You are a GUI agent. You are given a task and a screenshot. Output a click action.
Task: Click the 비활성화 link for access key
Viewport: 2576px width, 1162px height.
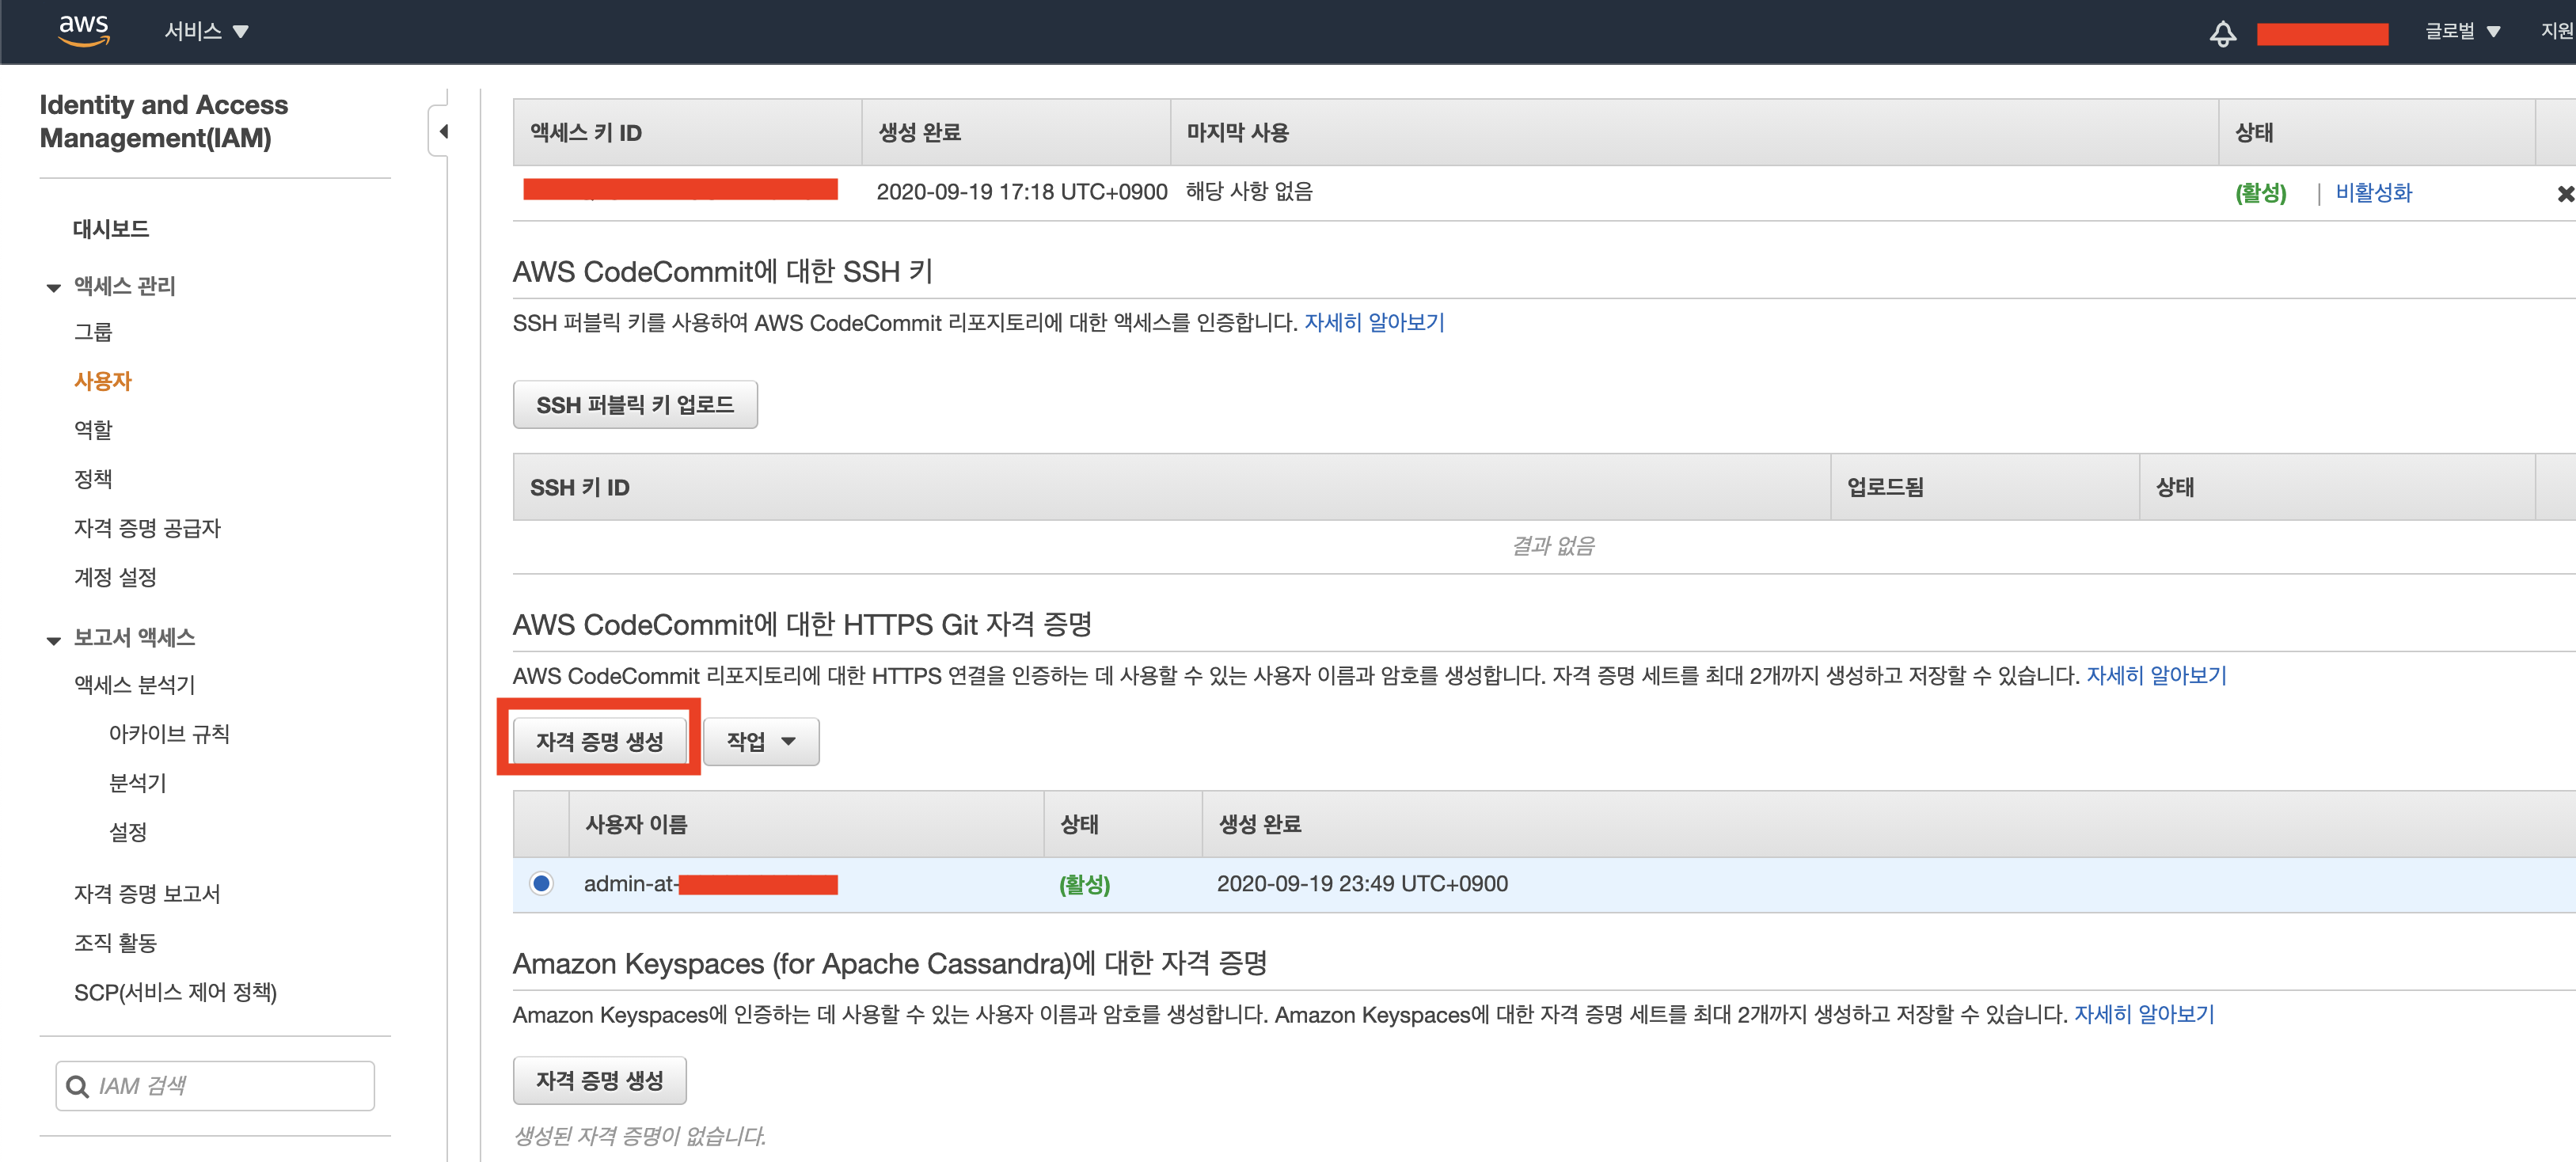pyautogui.click(x=2373, y=193)
